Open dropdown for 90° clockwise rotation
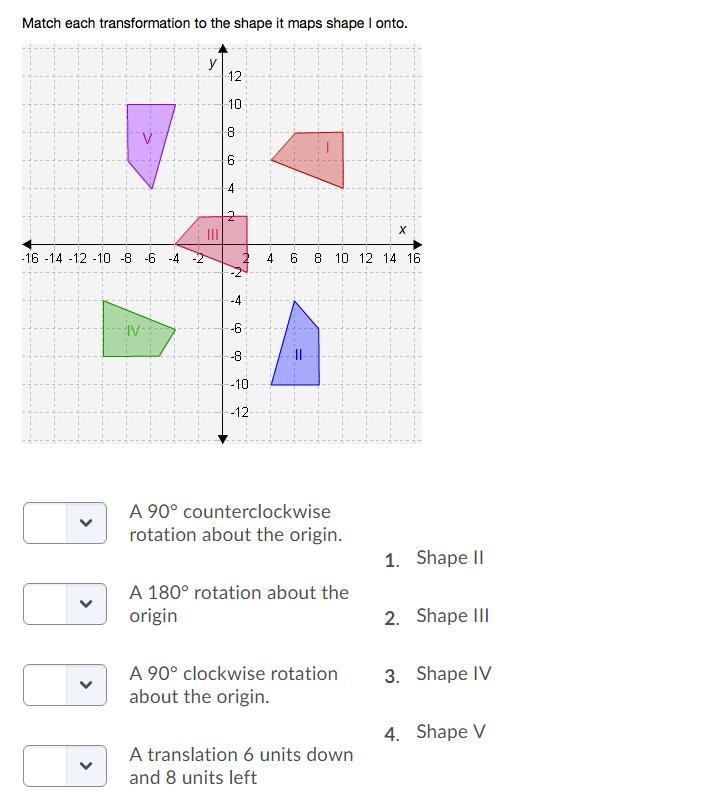The image size is (720, 791). pyautogui.click(x=65, y=685)
